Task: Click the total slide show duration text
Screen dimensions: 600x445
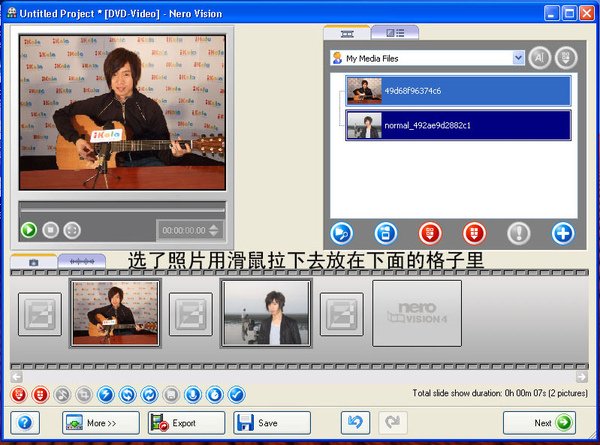Action: tap(500, 393)
